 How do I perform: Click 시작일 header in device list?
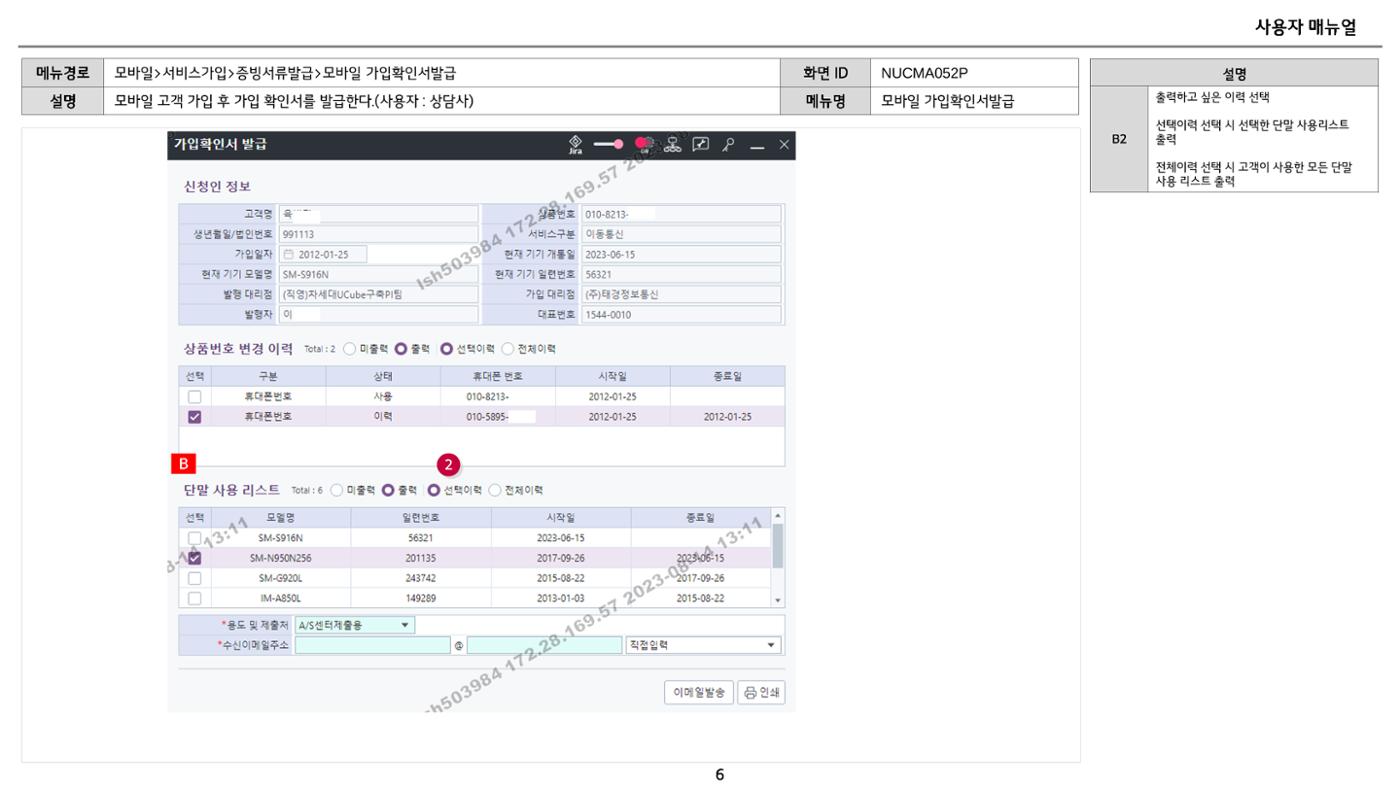559,518
